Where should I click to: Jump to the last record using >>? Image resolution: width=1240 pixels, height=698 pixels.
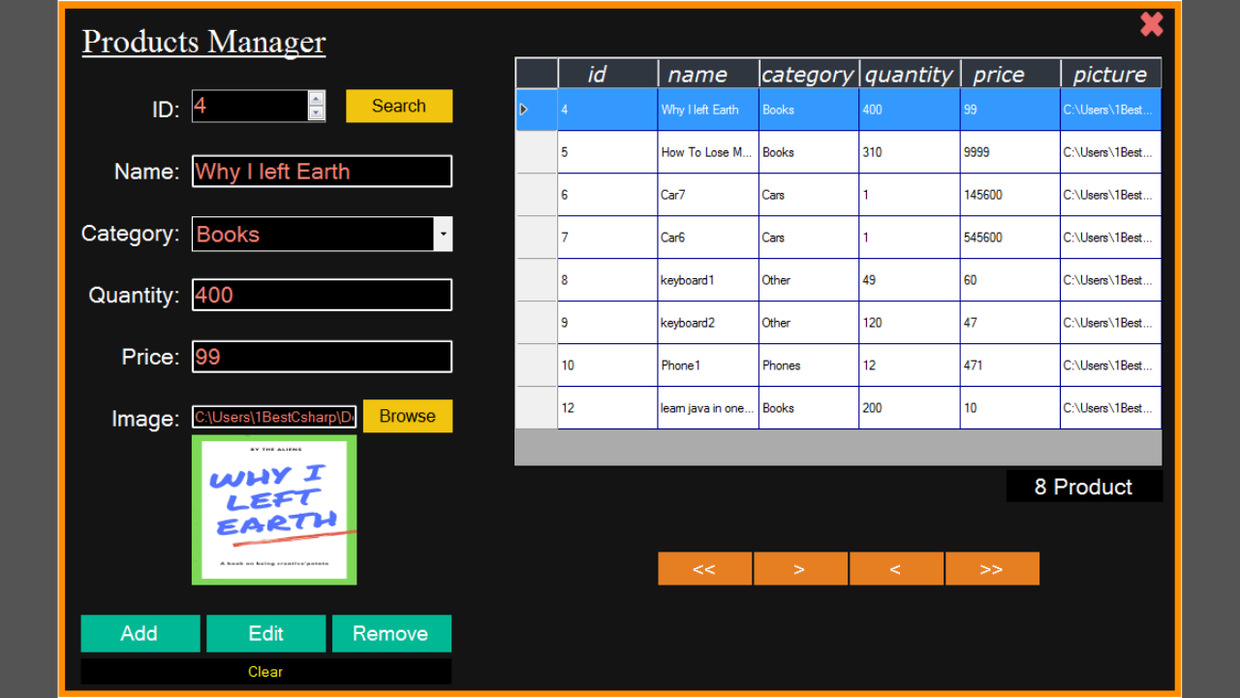992,568
